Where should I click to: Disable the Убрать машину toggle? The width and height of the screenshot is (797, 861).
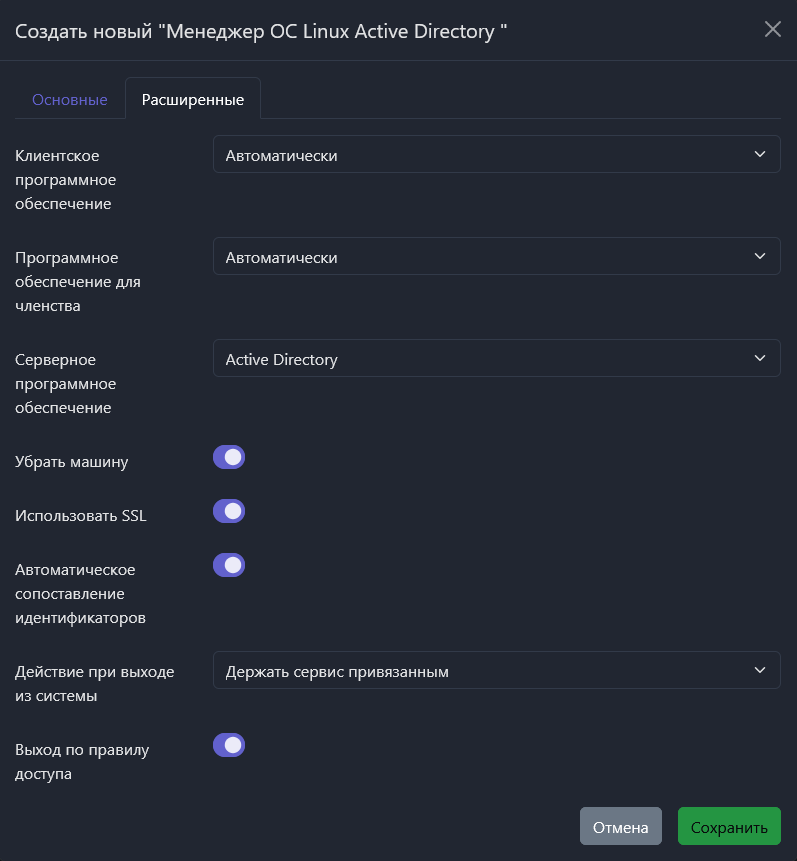(229, 458)
